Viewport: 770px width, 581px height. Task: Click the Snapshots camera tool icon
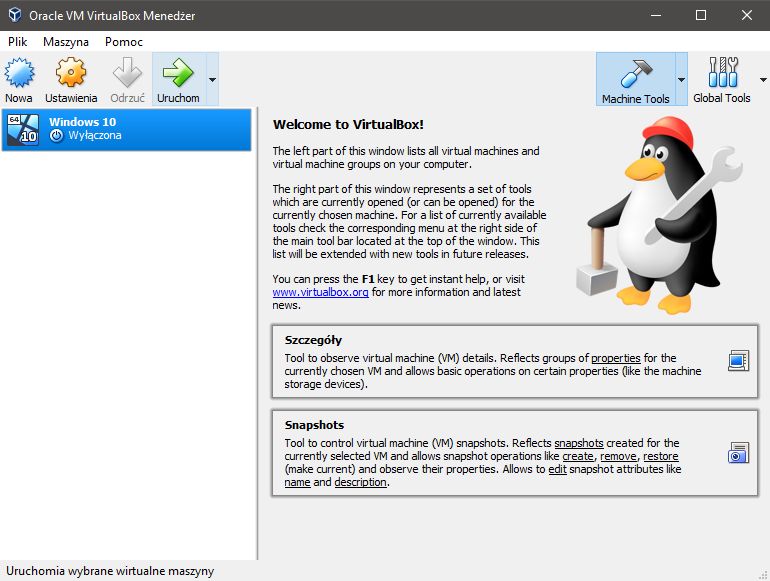tap(738, 452)
